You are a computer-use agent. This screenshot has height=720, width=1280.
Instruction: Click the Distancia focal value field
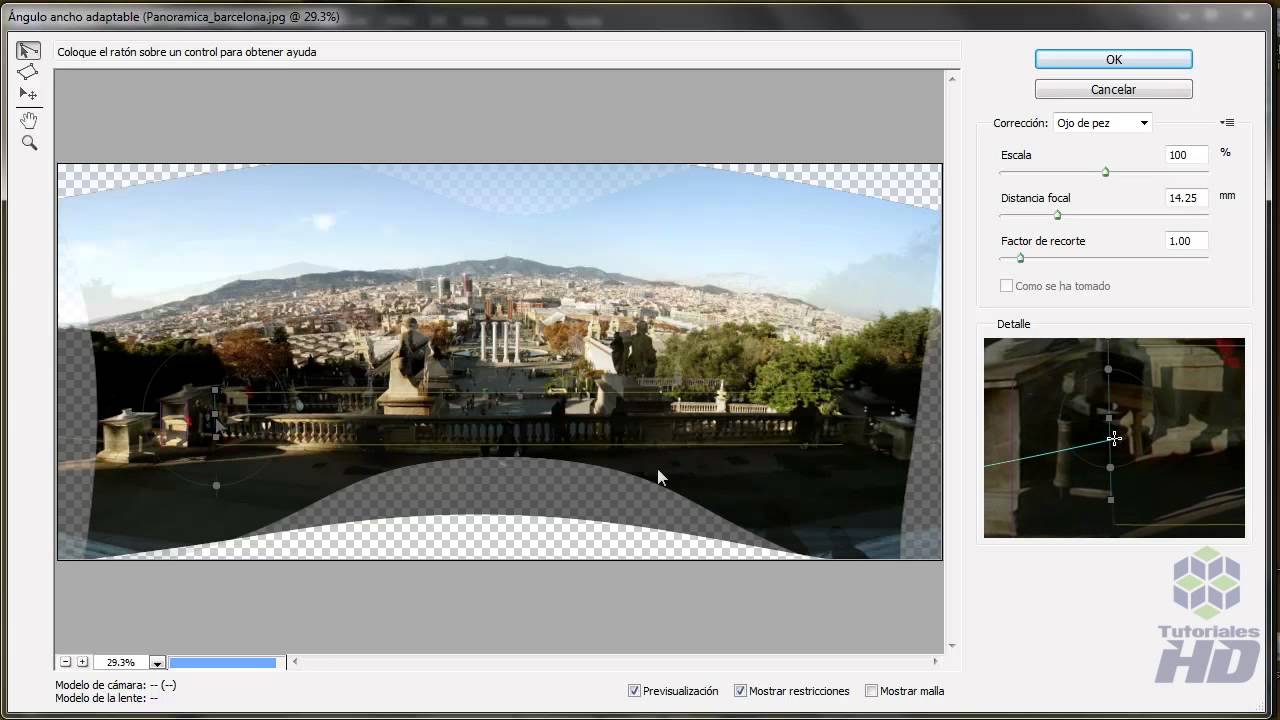(1186, 198)
